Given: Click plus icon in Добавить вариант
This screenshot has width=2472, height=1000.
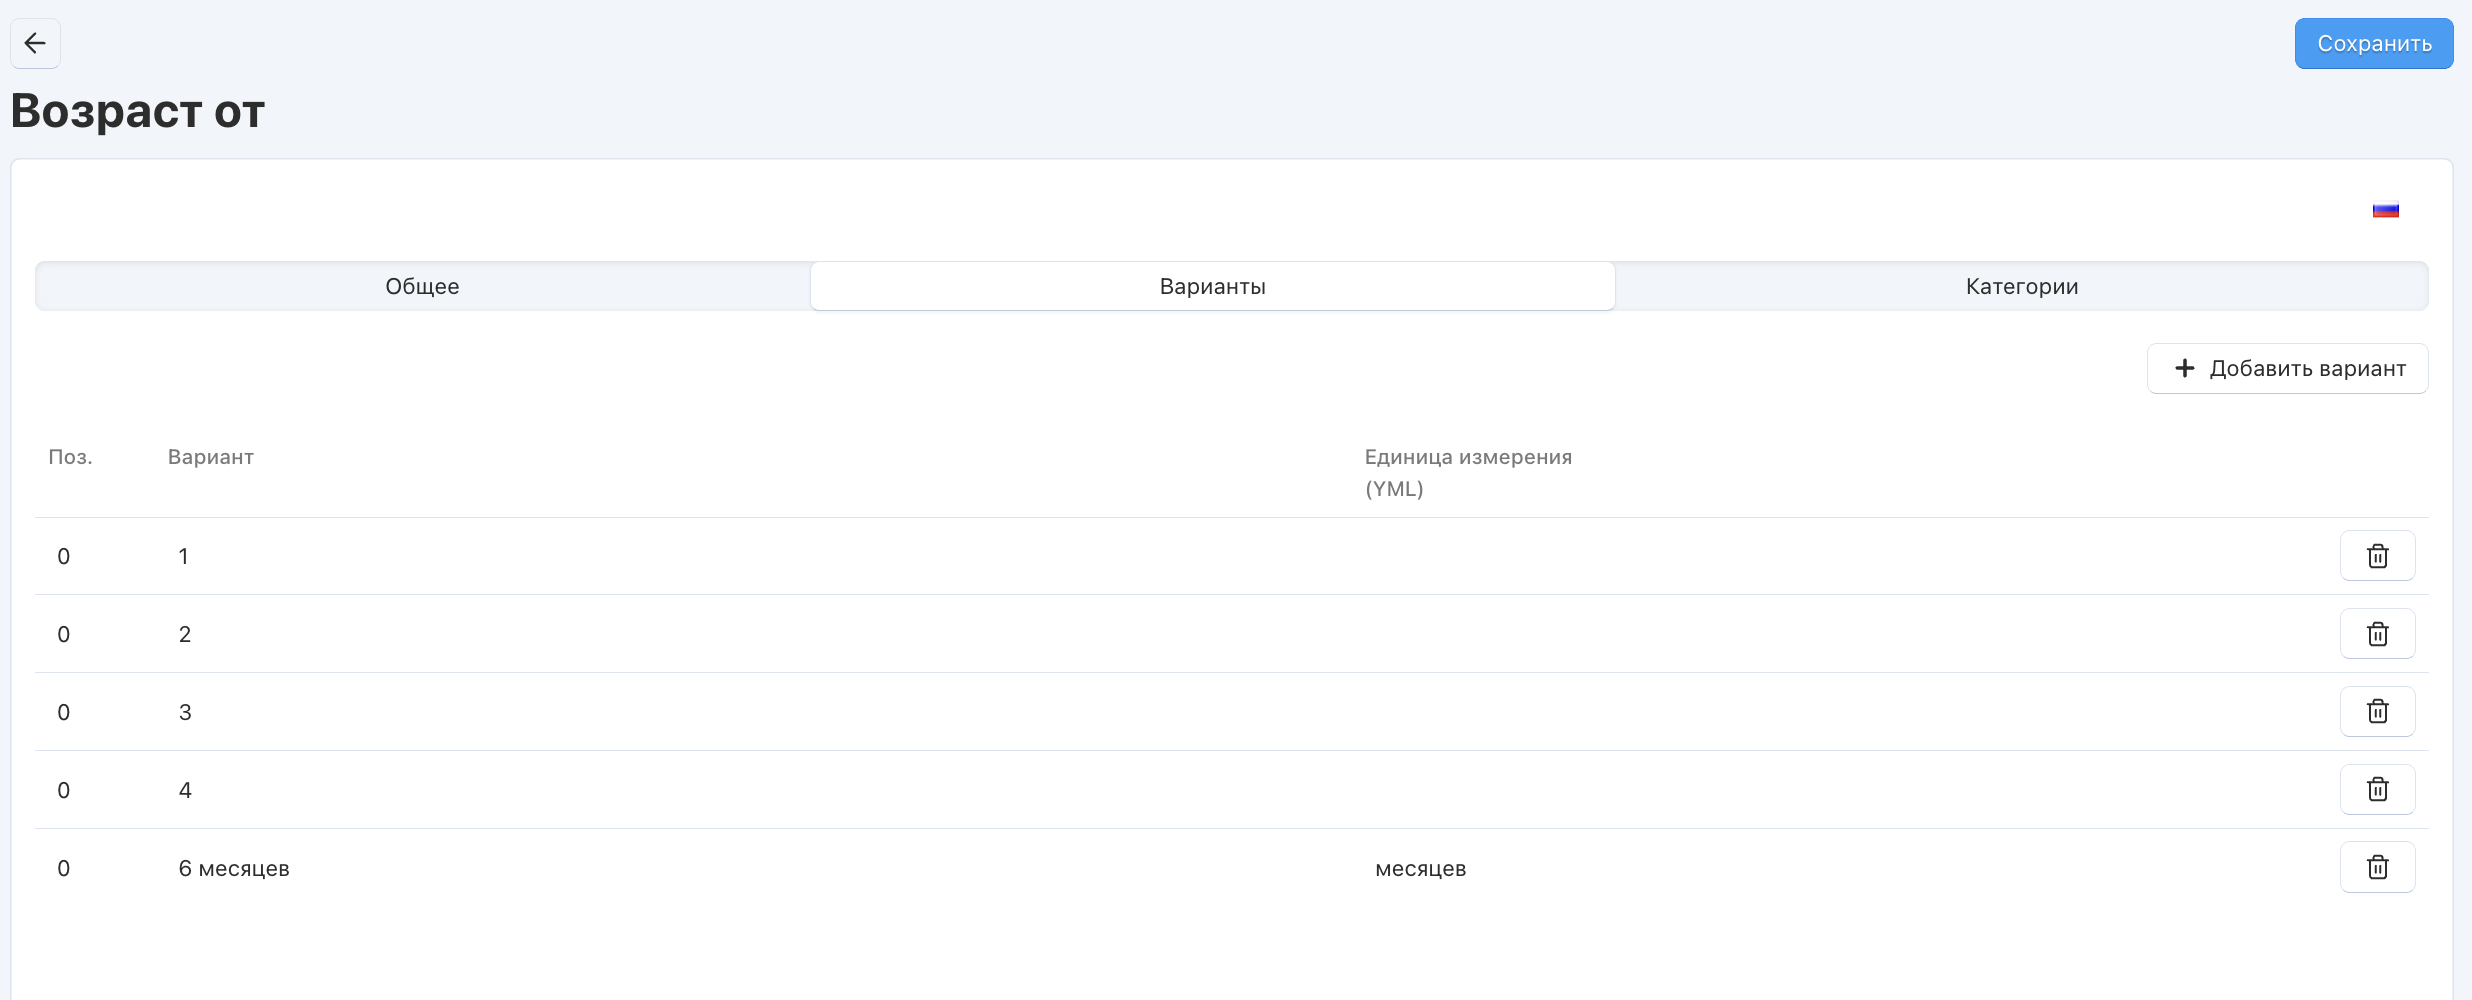Looking at the screenshot, I should click(x=2185, y=369).
